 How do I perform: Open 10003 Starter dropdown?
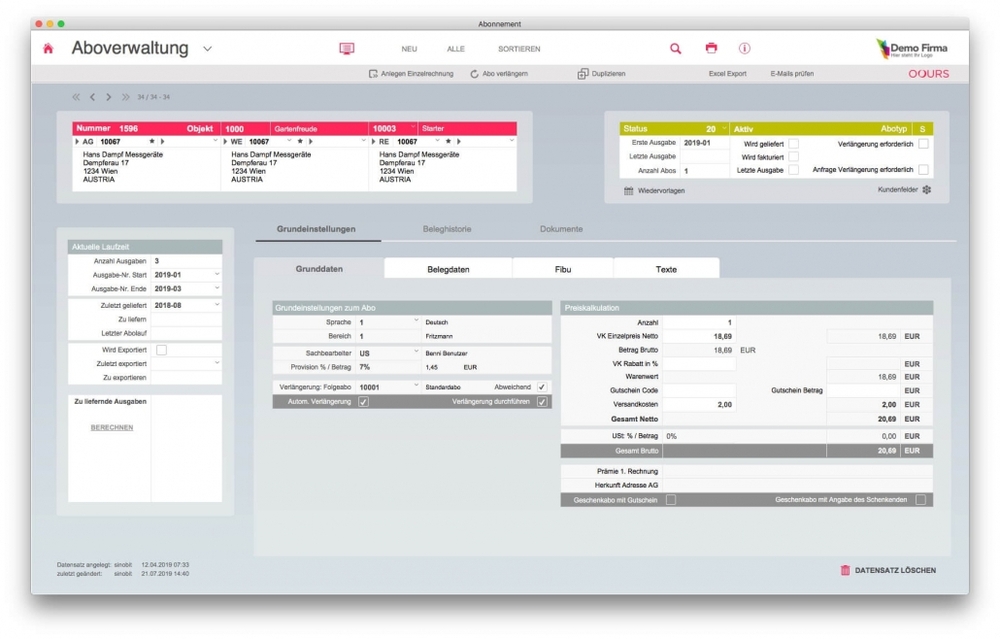point(413,128)
